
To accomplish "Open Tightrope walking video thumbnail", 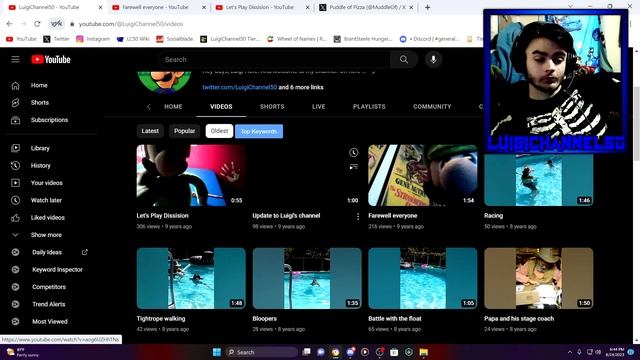I will 191,278.
